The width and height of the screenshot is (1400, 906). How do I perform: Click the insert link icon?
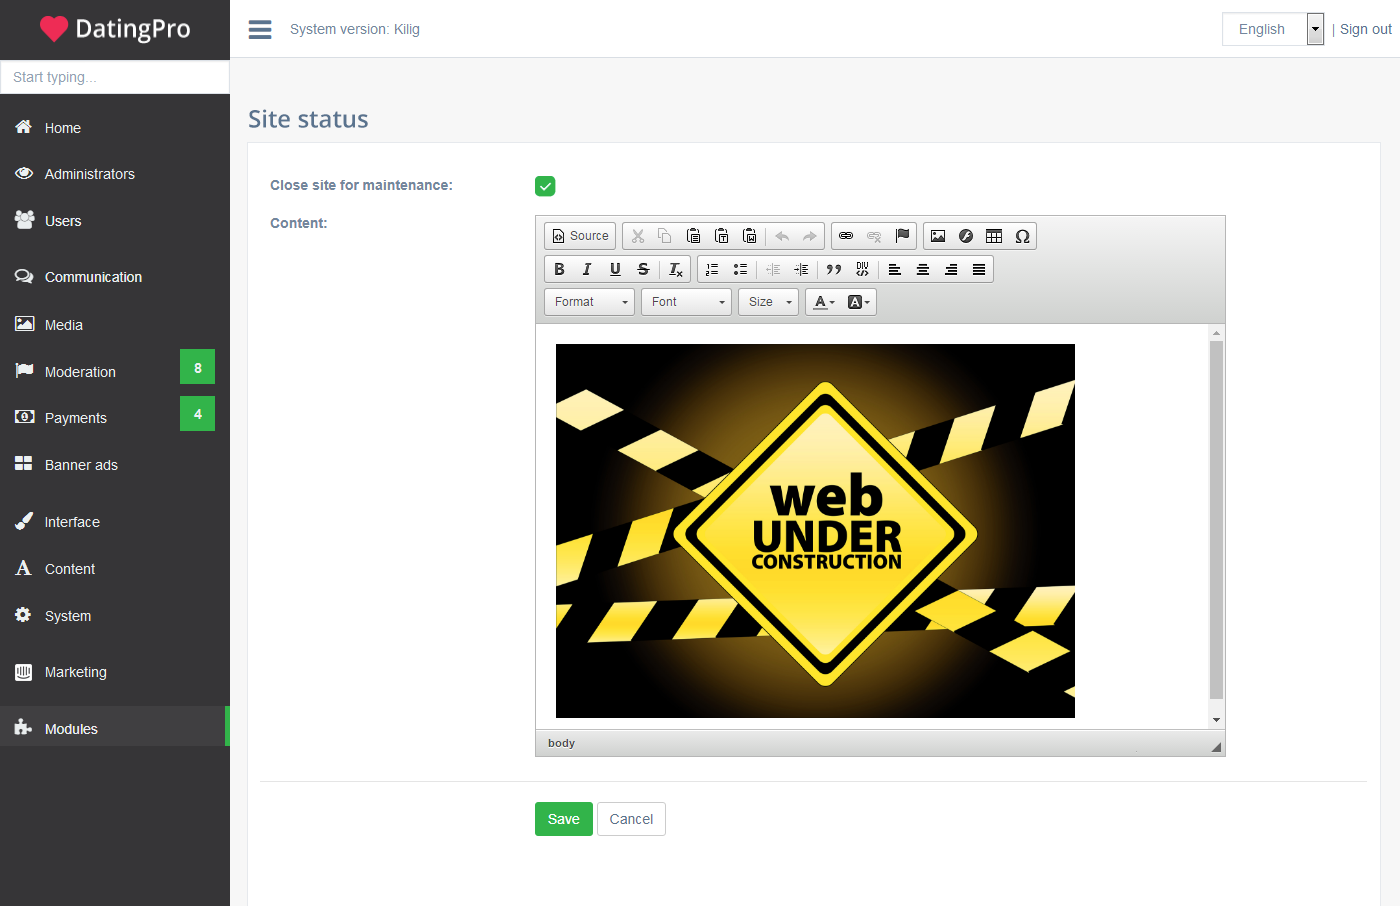[x=846, y=236]
